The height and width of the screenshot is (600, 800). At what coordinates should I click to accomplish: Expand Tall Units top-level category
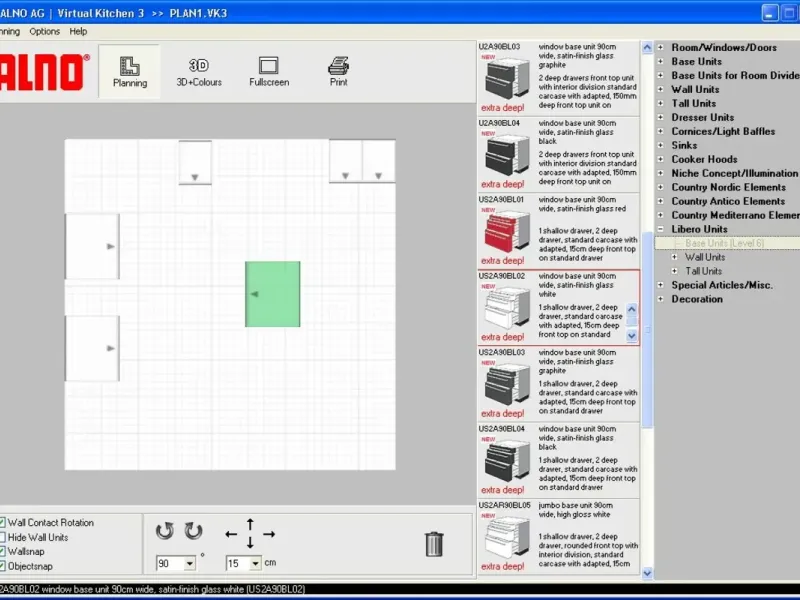[661, 103]
